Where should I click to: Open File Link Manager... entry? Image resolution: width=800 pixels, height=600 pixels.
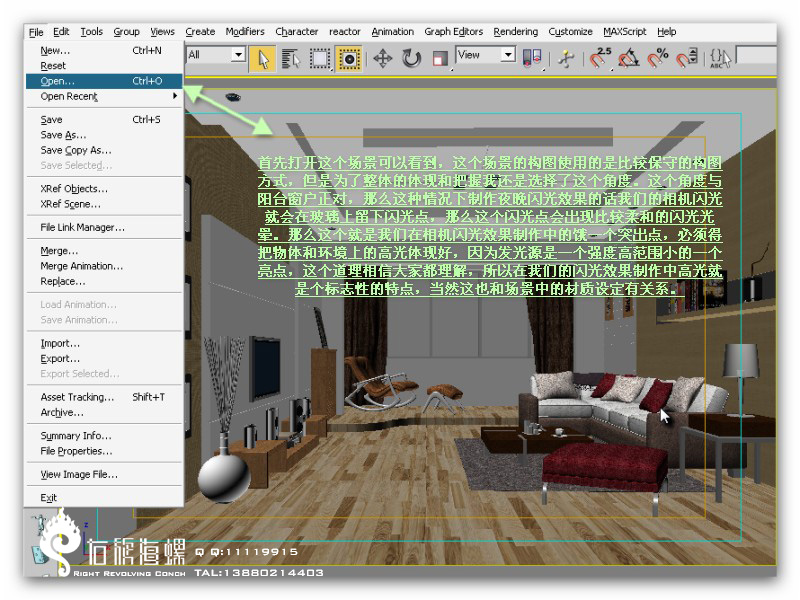104,228
